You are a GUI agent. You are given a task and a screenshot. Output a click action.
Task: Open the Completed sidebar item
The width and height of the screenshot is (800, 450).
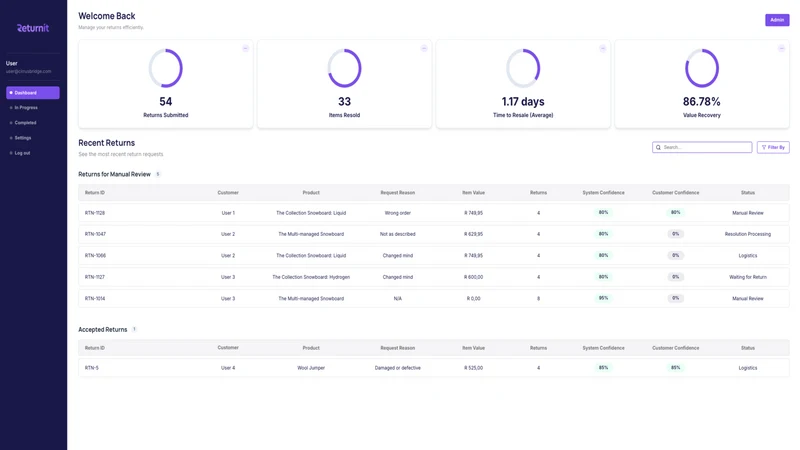[x=25, y=123]
